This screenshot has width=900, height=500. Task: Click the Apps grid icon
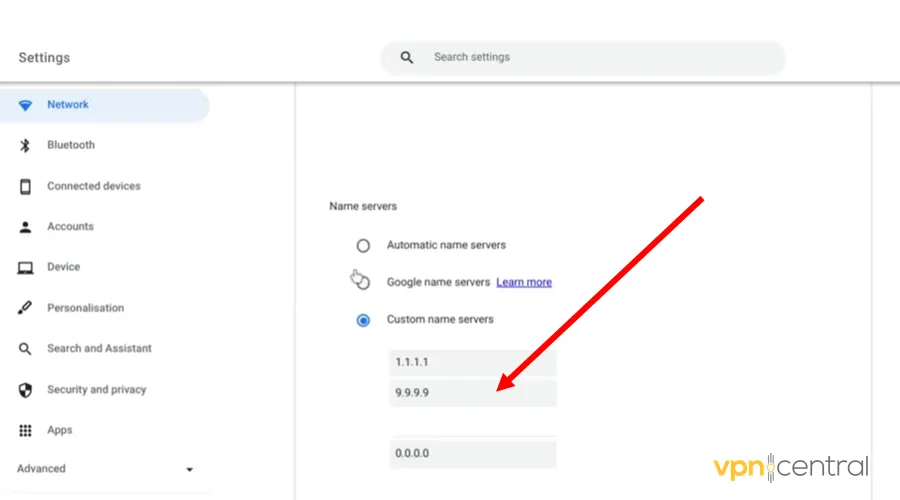point(25,431)
